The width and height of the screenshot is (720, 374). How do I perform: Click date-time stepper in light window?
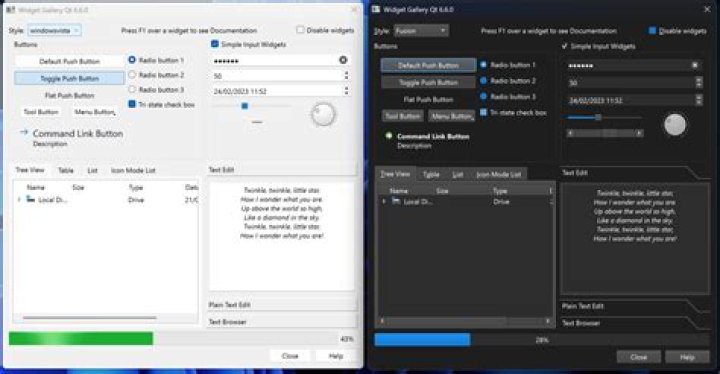click(x=346, y=91)
